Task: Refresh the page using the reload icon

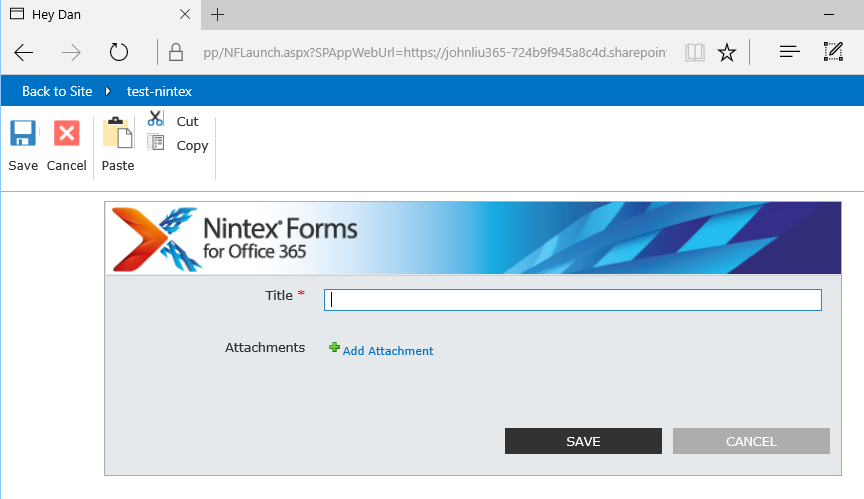Action: pos(119,52)
